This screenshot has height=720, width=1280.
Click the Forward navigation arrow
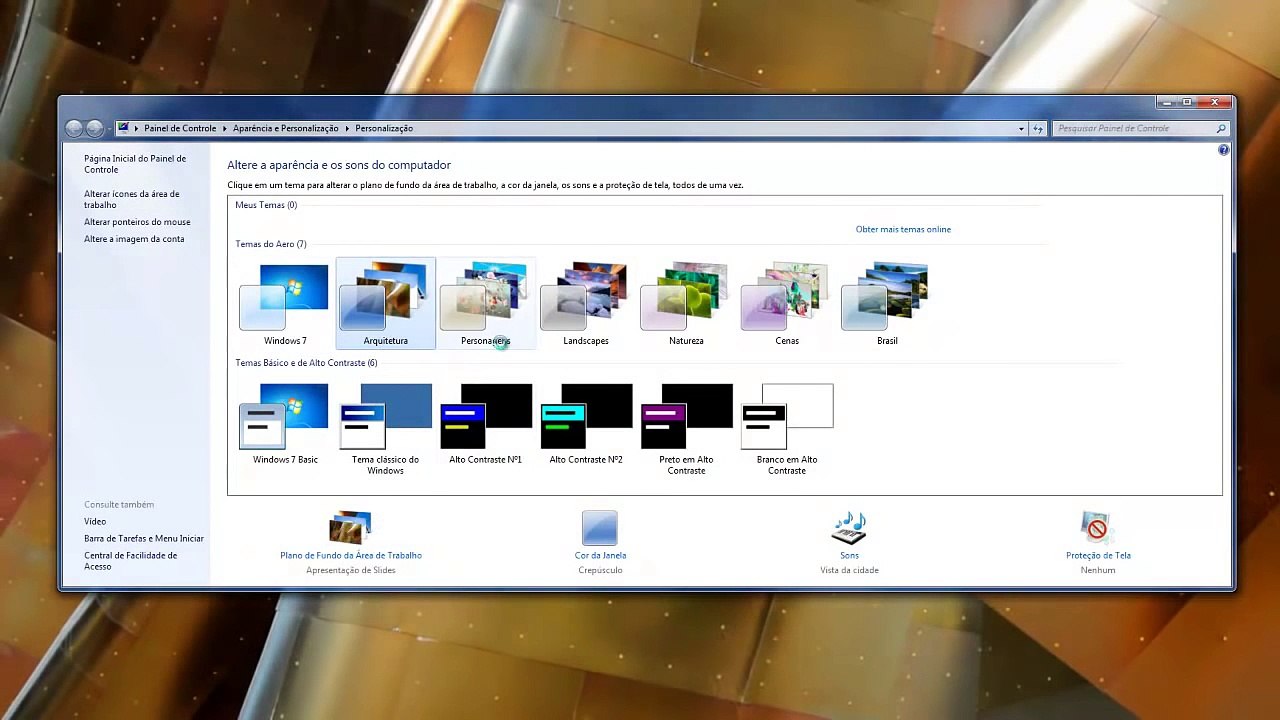(x=94, y=128)
